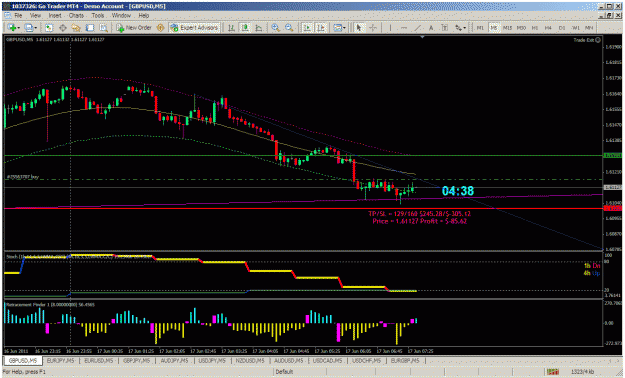Open the Strategy Tester icon
625x378 pixels.
point(104,28)
